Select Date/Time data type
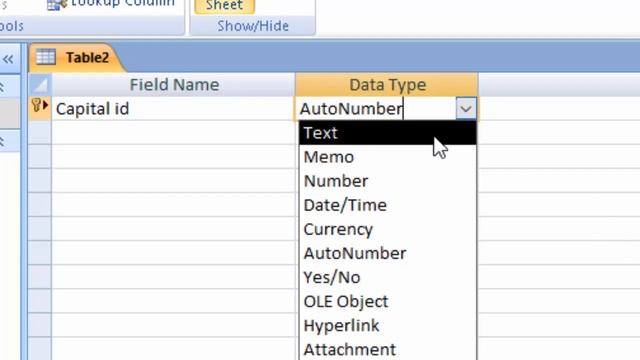This screenshot has height=360, width=640. click(387, 205)
